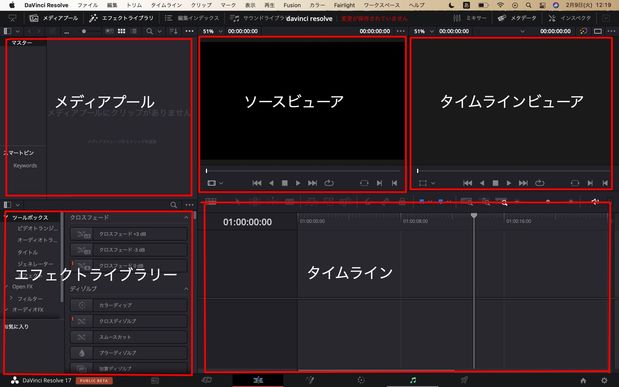Play the timeline viewer forward
The image size is (619, 387).
(509, 183)
